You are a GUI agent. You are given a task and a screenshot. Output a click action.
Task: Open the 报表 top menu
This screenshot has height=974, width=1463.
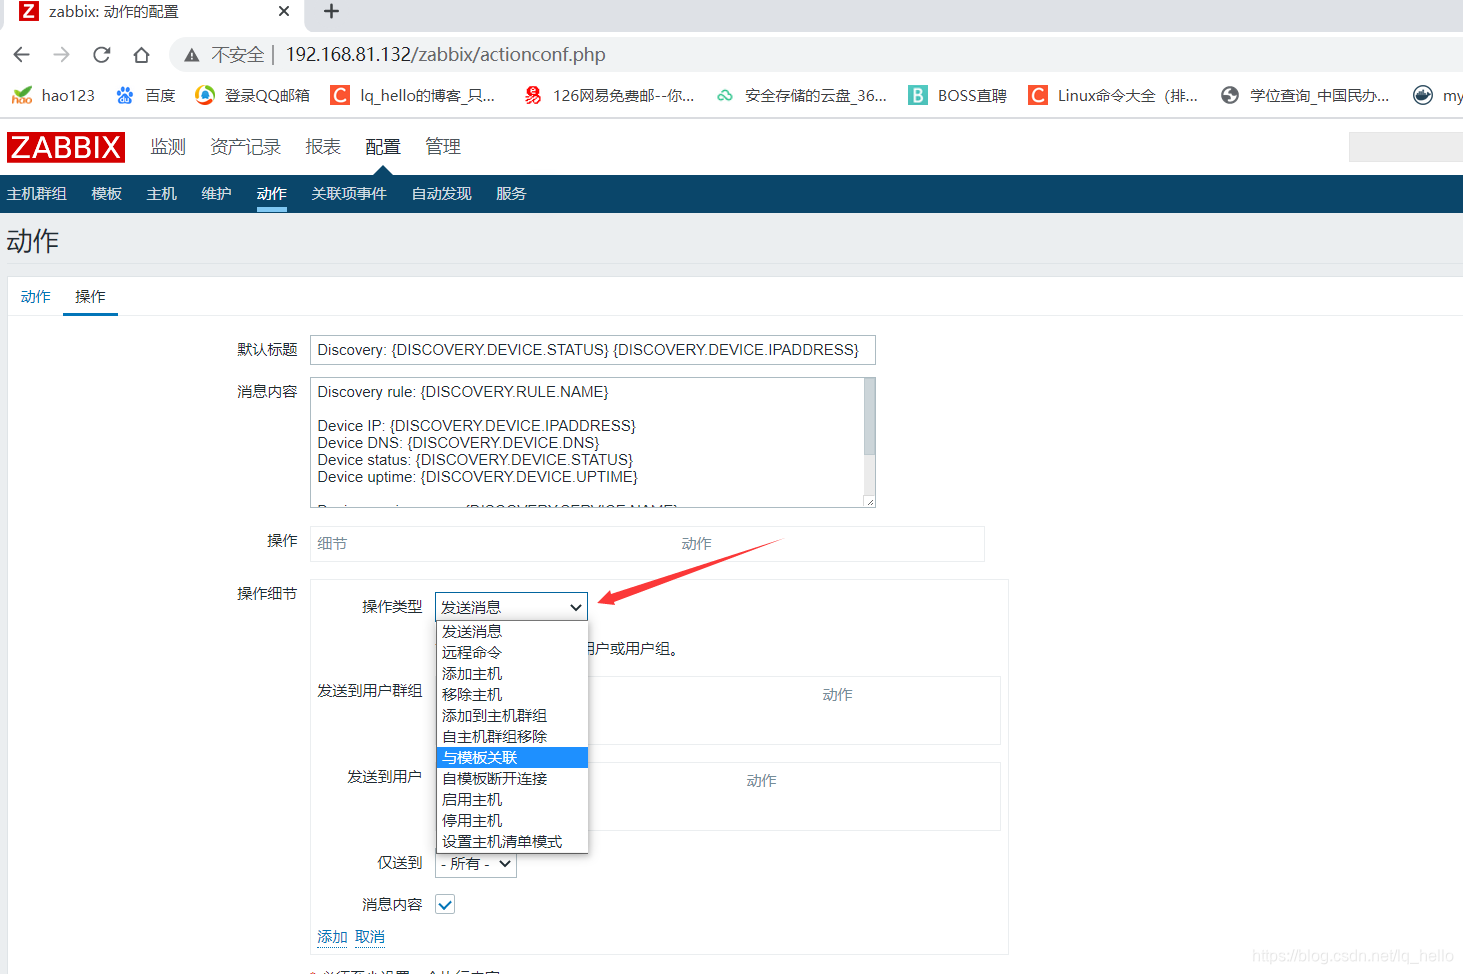click(323, 147)
